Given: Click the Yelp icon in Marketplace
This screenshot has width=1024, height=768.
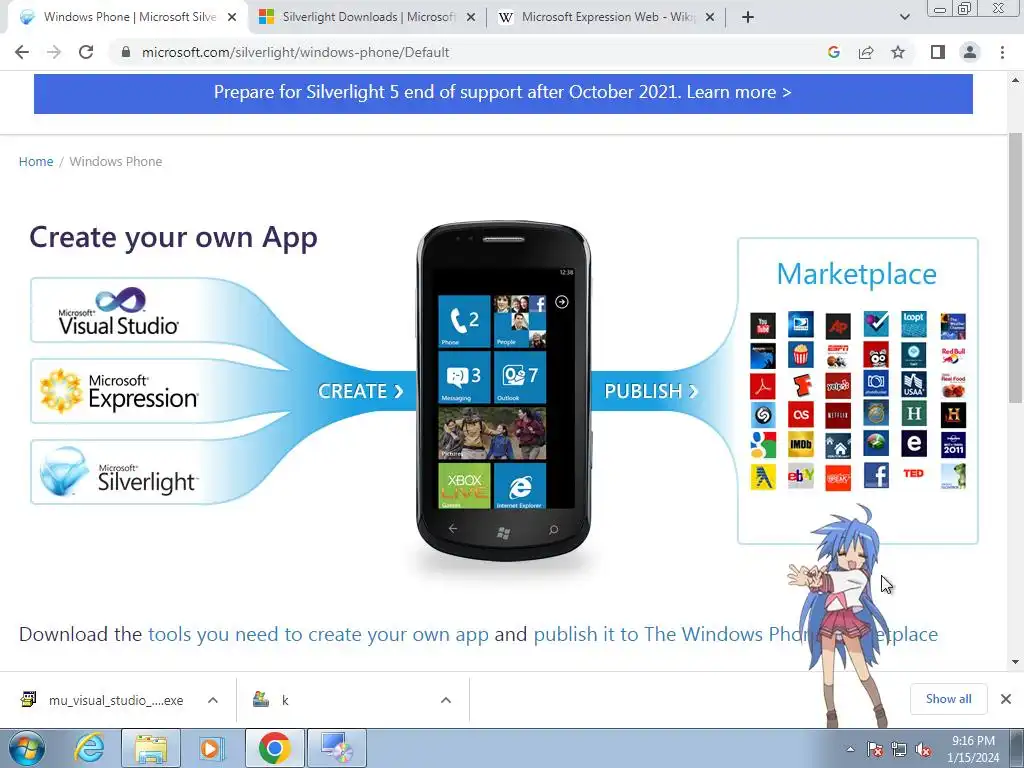Looking at the screenshot, I should 838,385.
